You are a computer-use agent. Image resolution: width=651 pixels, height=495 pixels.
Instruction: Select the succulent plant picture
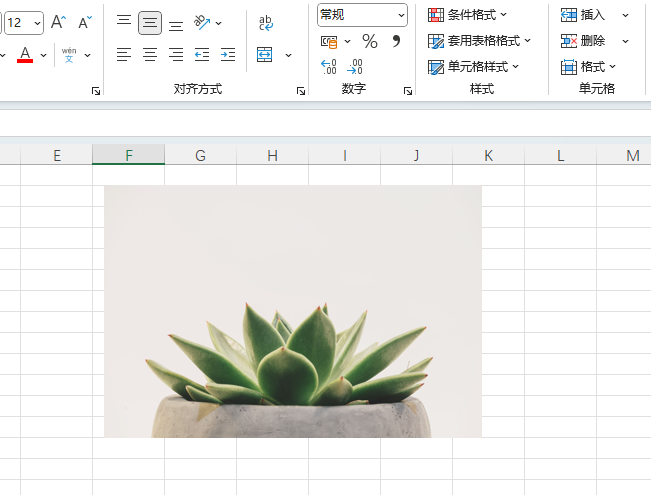click(x=293, y=311)
